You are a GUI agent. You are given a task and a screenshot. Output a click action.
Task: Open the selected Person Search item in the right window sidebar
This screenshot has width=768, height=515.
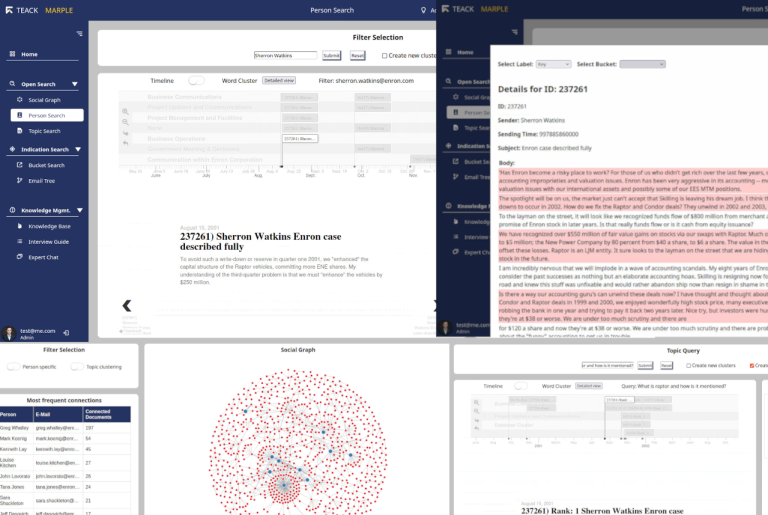468,113
